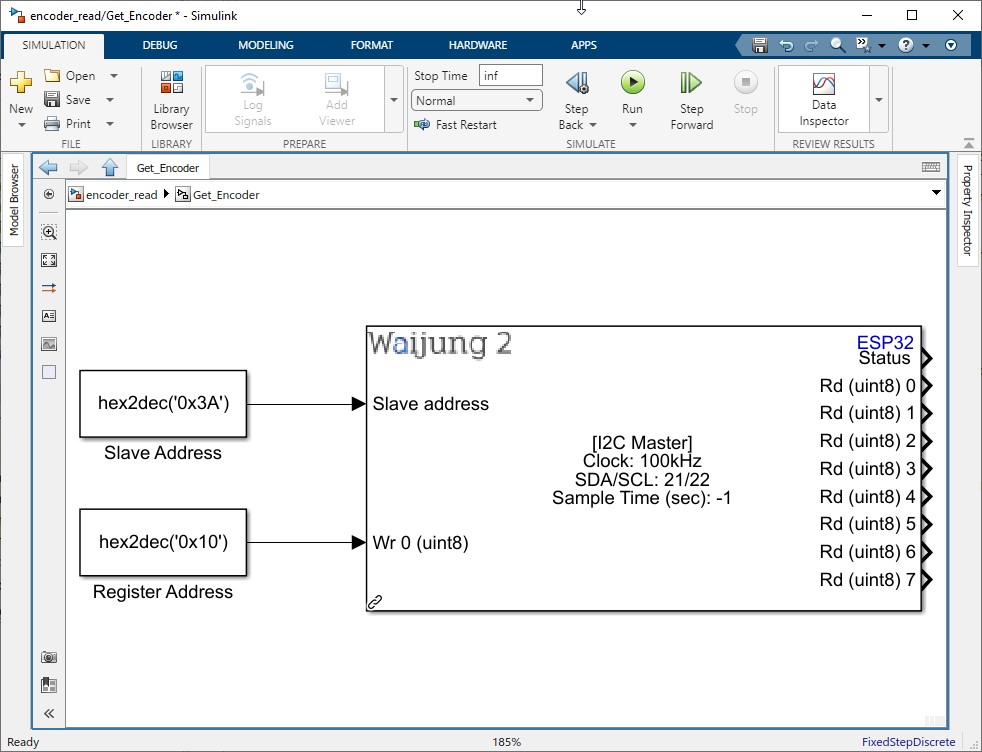Open the Data Inspector
This screenshot has height=752, width=982.
(x=823, y=98)
